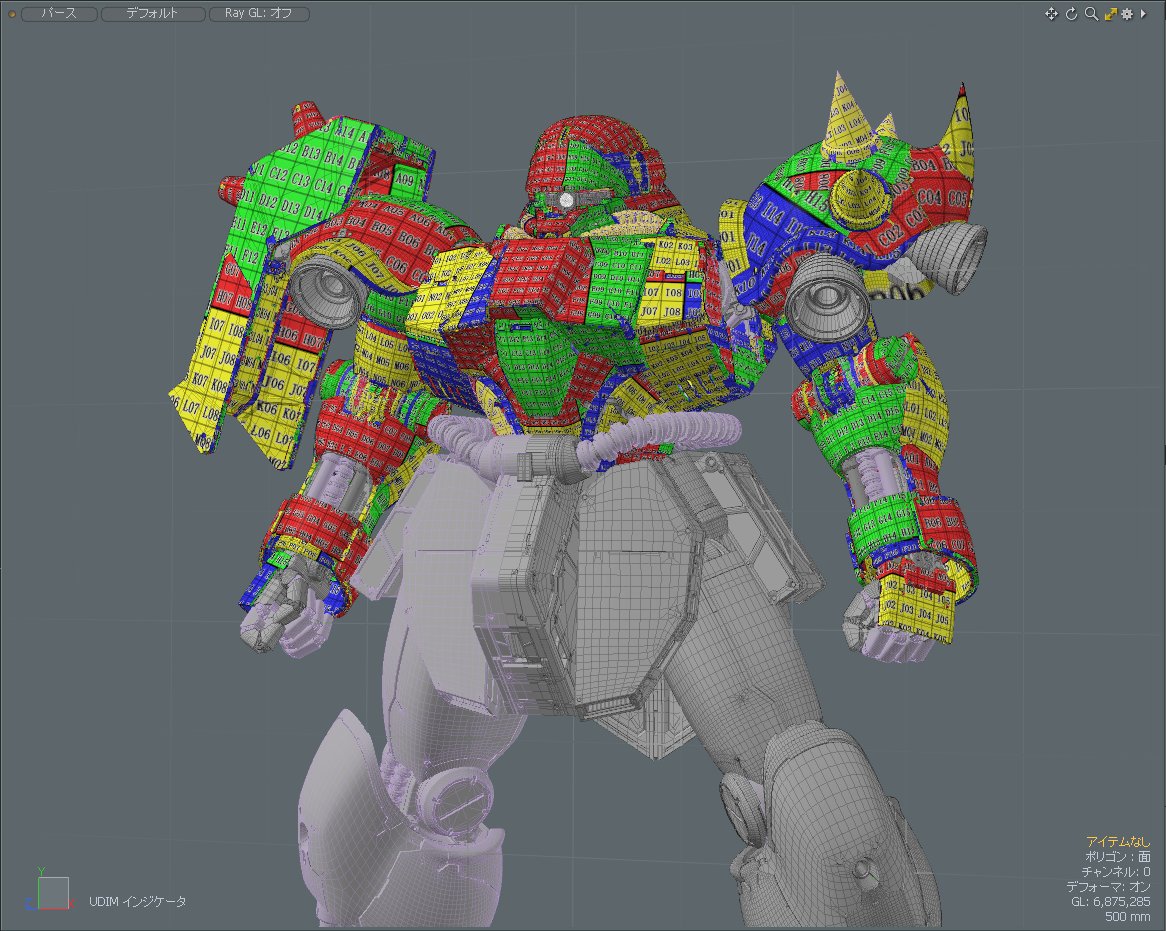Open the Ray GL: オフ dropdown
This screenshot has width=1166, height=931.
(x=259, y=13)
